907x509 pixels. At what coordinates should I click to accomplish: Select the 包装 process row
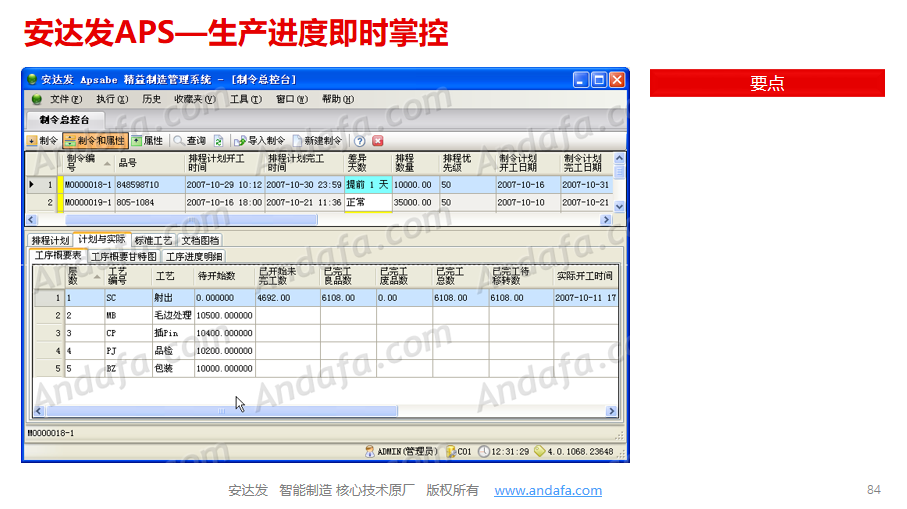[325, 368]
